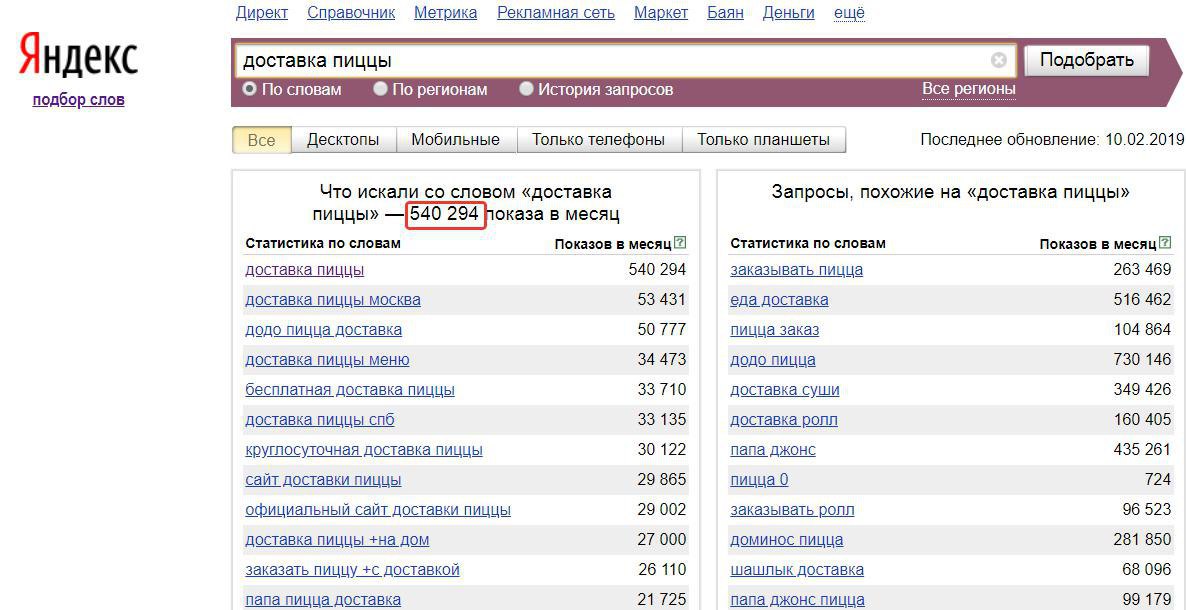
Task: Open the додо пицца similar query link
Action: click(773, 359)
